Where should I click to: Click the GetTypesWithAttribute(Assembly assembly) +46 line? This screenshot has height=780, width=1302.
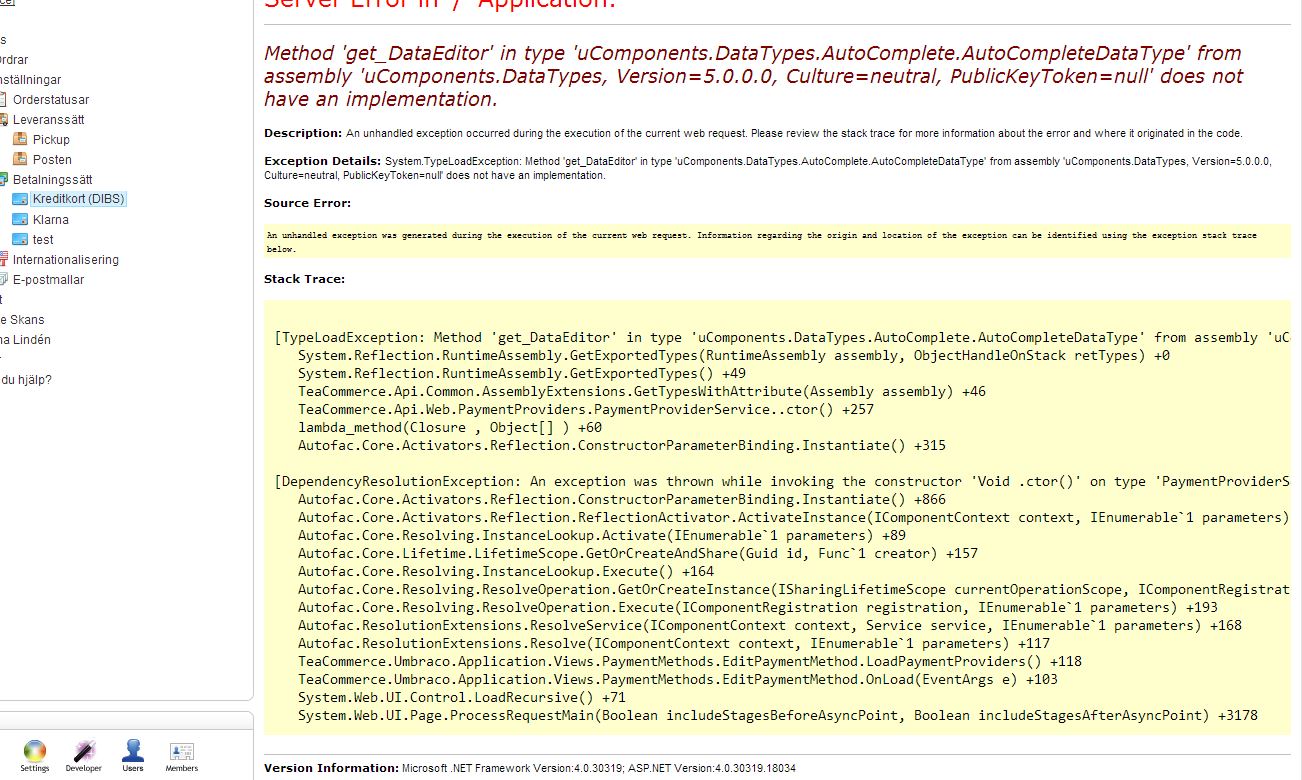coord(641,391)
